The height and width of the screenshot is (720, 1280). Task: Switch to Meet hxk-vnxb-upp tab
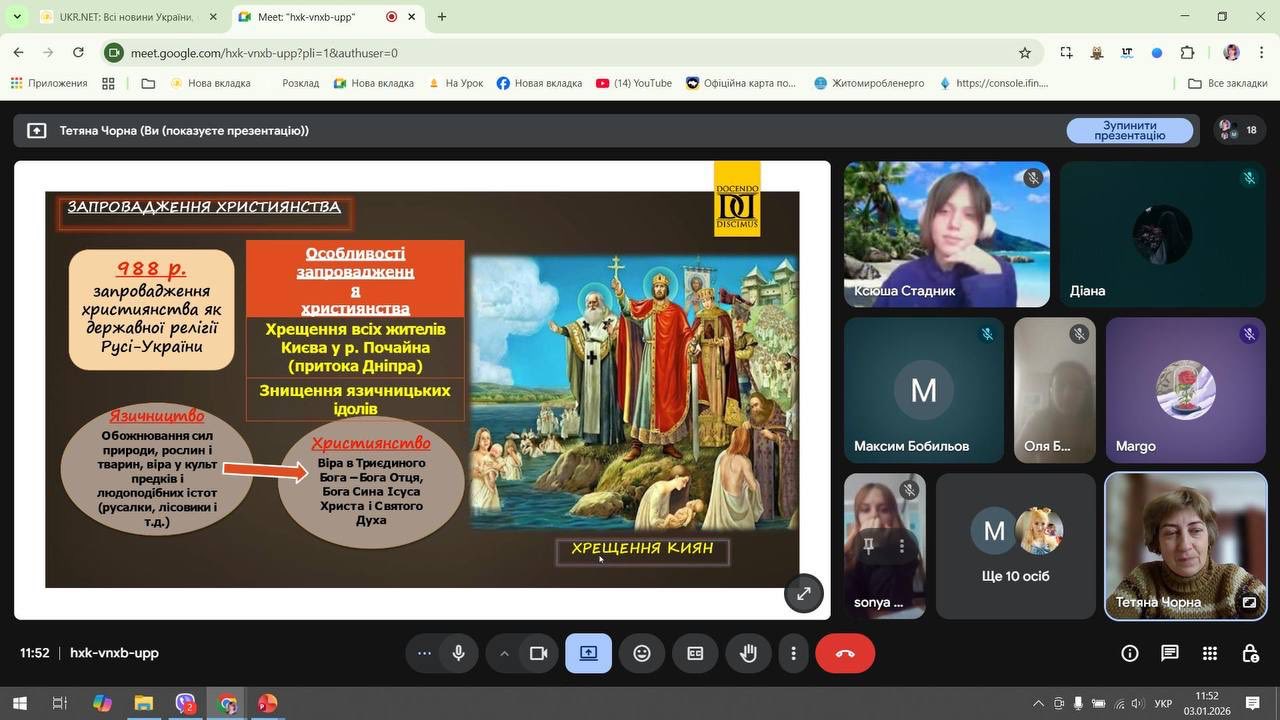tap(318, 17)
